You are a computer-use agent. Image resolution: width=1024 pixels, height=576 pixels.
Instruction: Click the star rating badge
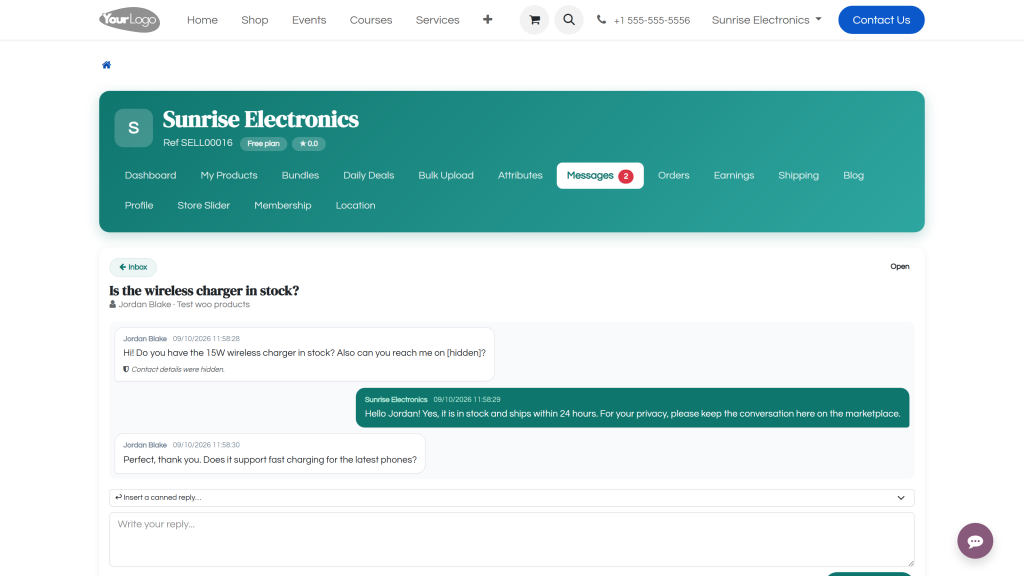click(x=308, y=144)
